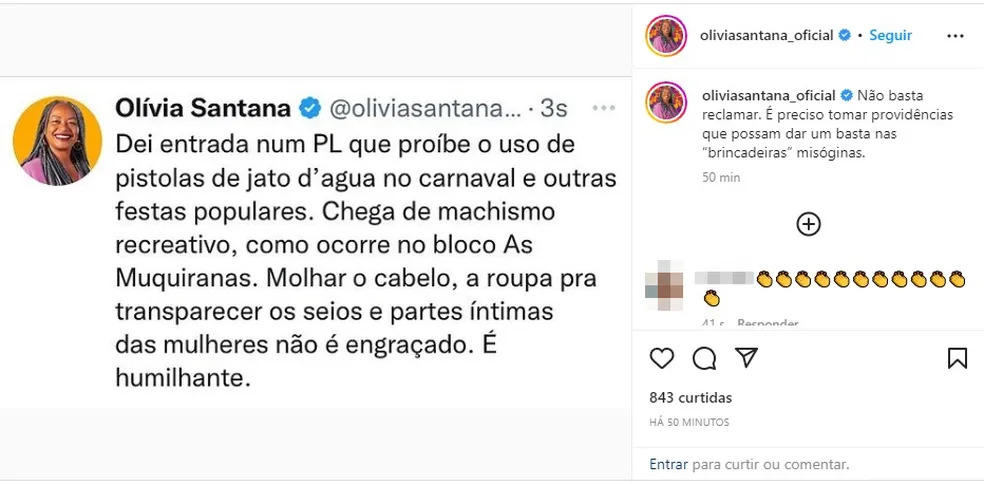View the list of 843 curtidas

690,397
